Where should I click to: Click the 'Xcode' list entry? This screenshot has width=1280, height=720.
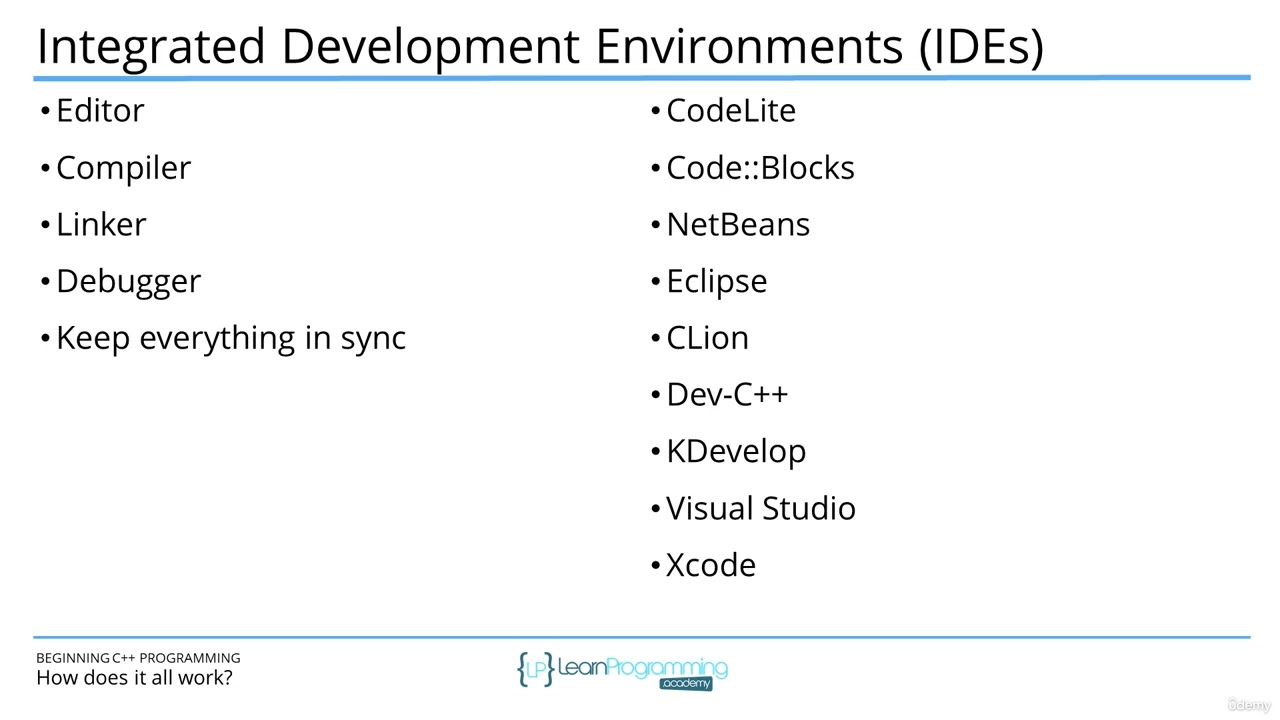pyautogui.click(x=711, y=565)
